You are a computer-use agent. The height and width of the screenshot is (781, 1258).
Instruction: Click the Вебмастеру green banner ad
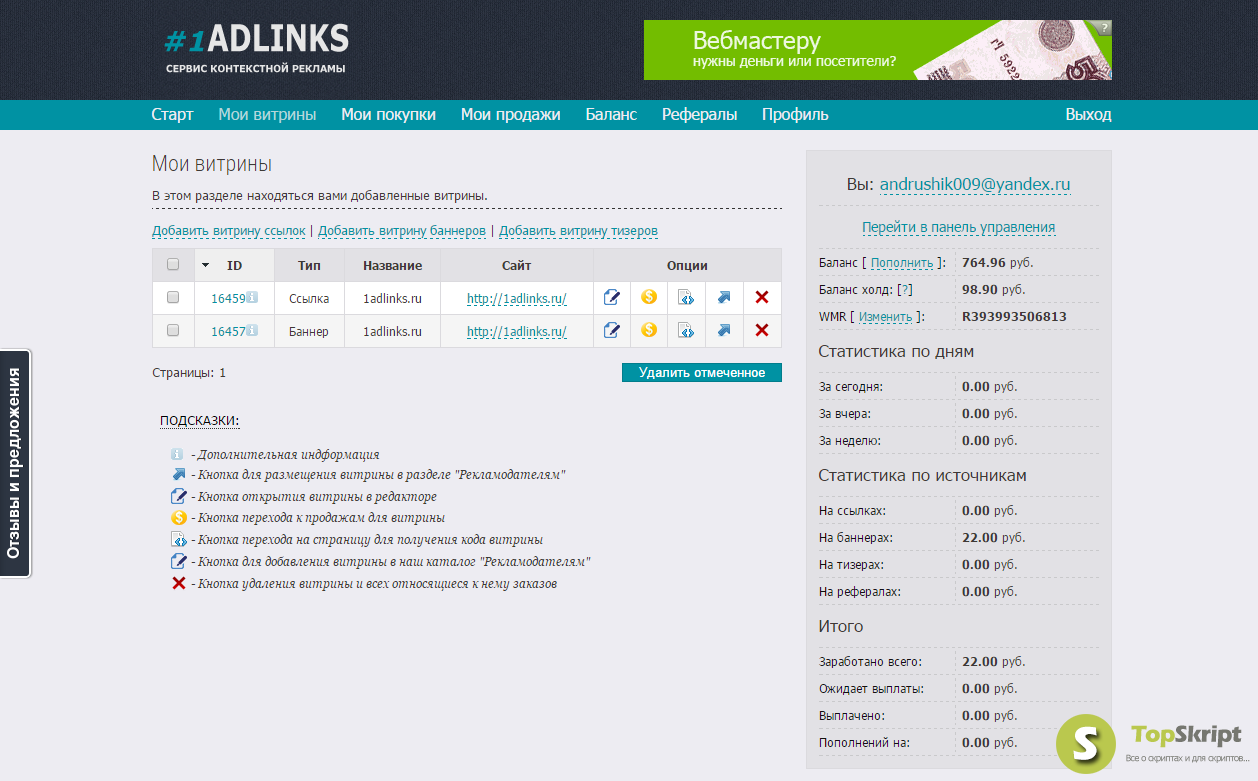[878, 50]
